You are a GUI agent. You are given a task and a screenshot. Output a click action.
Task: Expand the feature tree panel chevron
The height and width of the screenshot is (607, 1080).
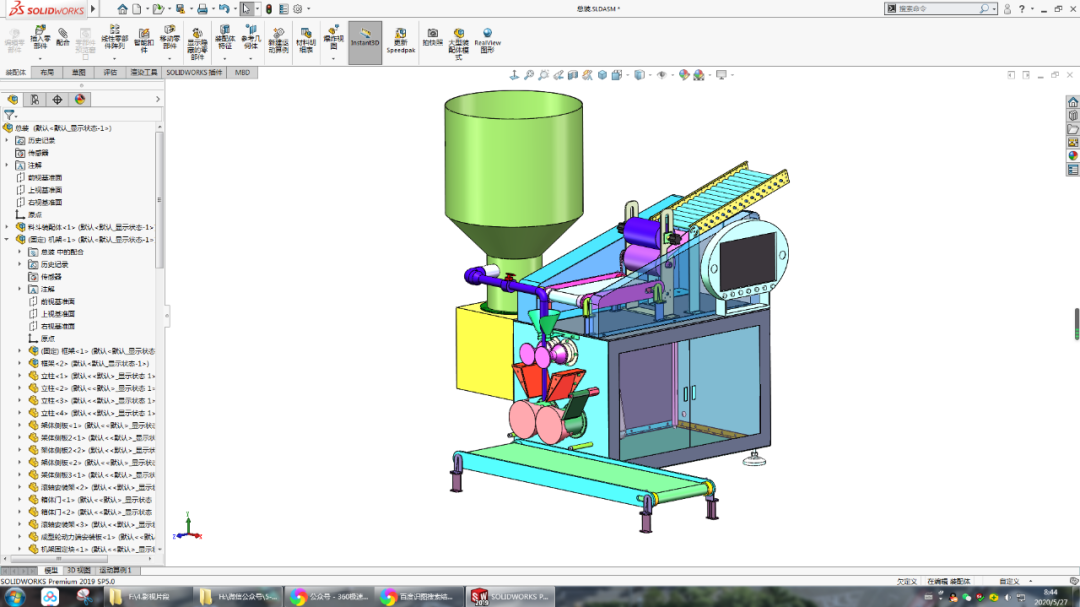click(158, 100)
